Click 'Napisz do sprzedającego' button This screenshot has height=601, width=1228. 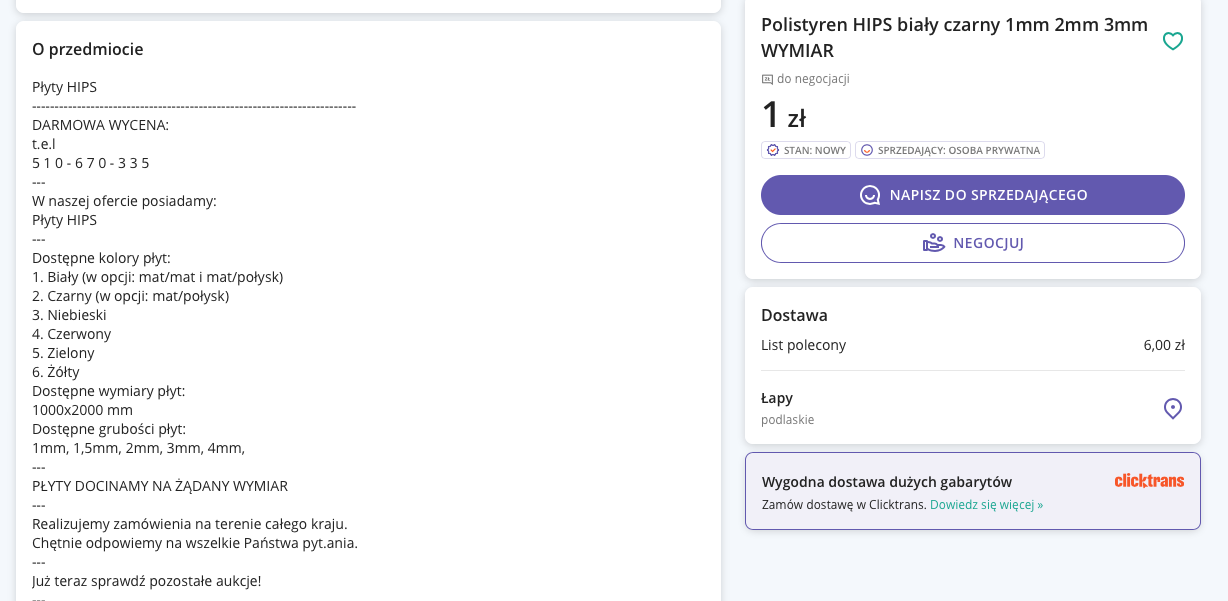[973, 195]
